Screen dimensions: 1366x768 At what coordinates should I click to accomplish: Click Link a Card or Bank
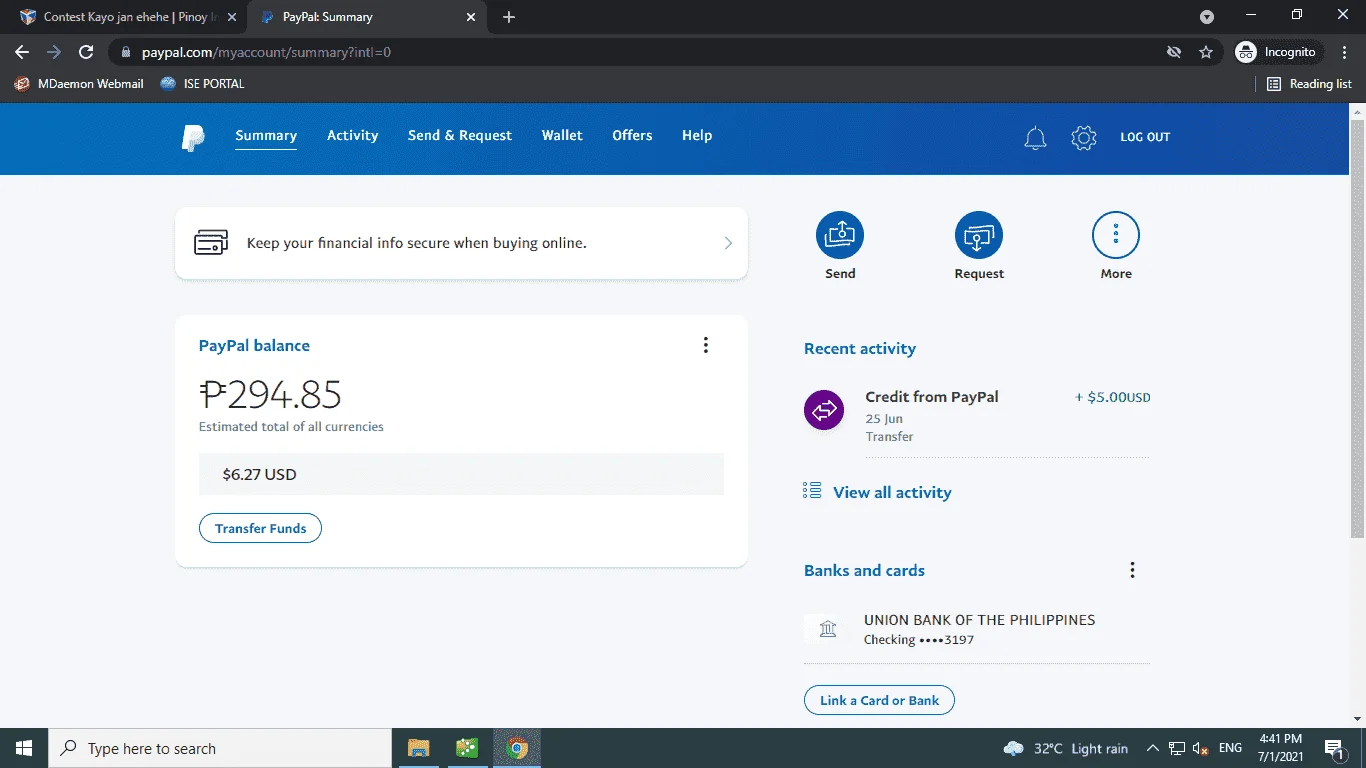click(879, 700)
